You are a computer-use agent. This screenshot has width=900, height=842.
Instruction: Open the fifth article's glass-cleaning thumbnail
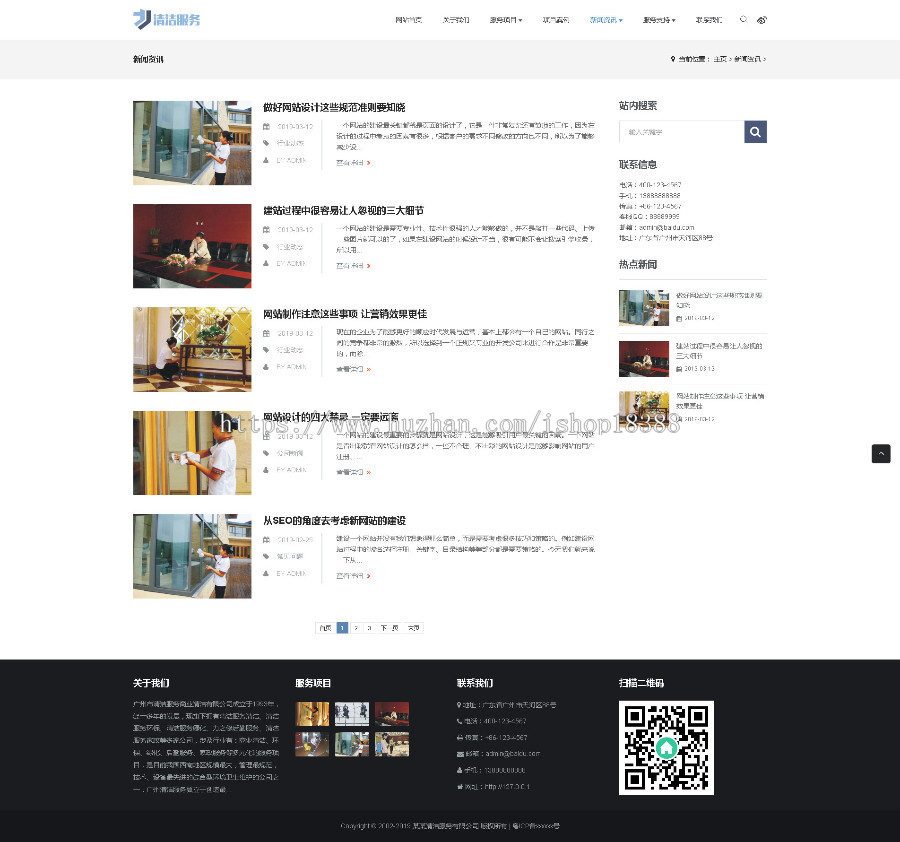tap(192, 556)
